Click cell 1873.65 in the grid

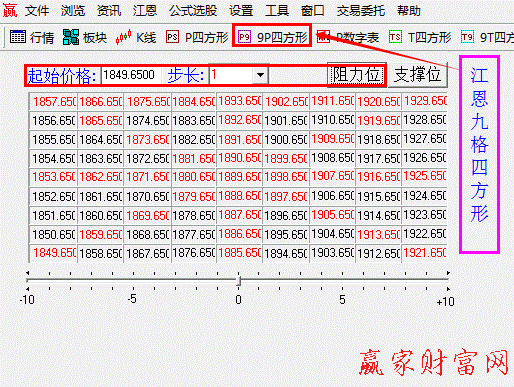148,140
